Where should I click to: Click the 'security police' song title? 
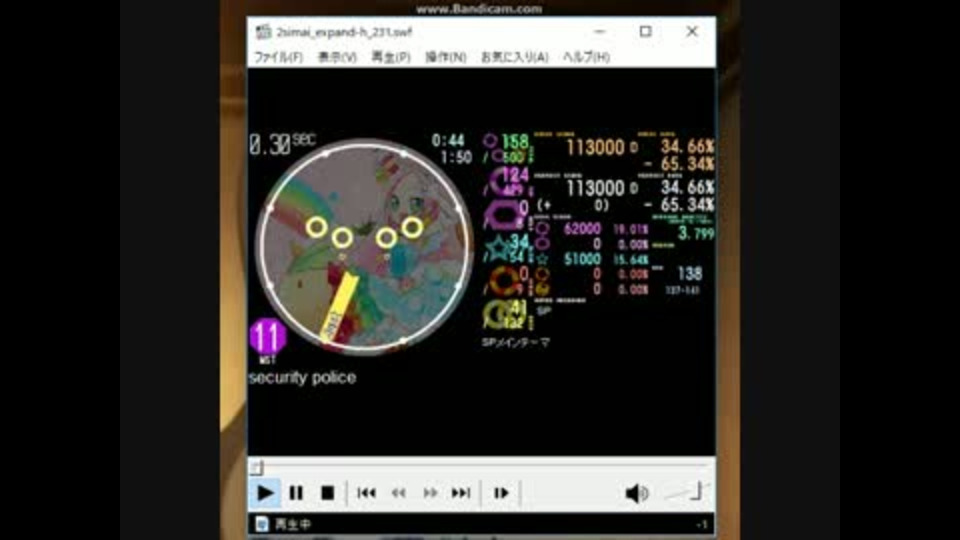tap(302, 378)
